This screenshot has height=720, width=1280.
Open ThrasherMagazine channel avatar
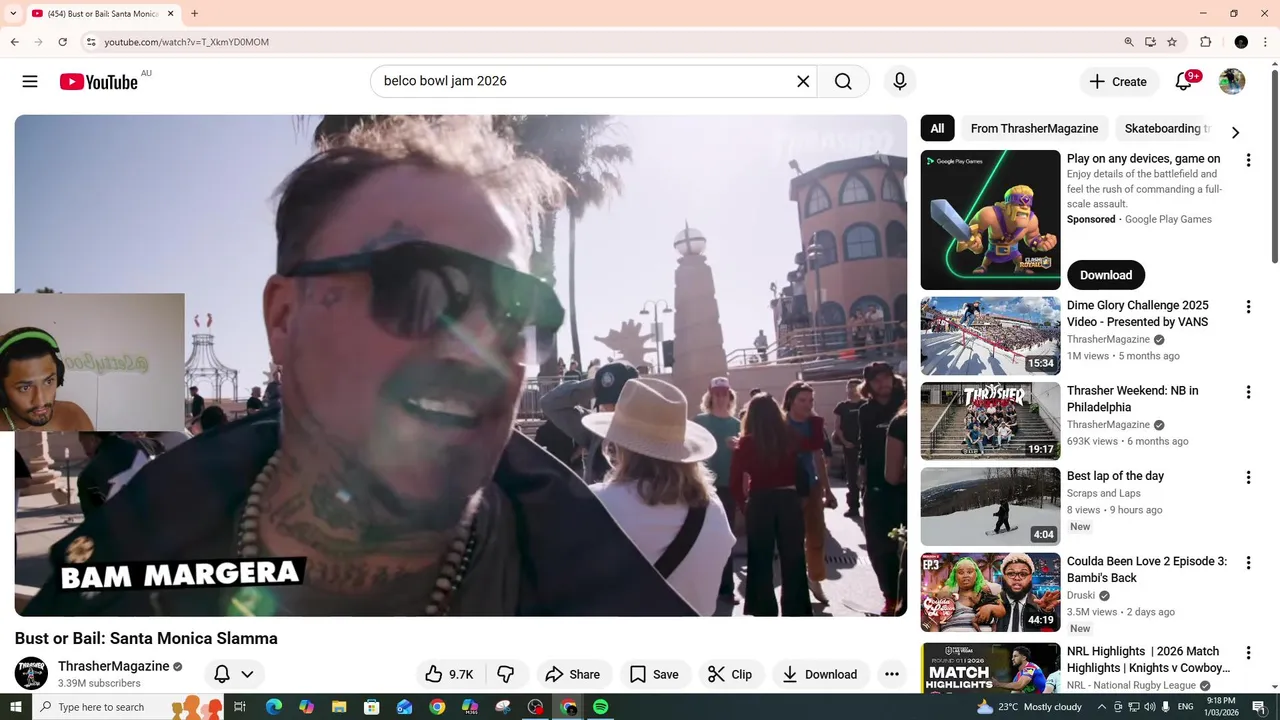(31, 673)
